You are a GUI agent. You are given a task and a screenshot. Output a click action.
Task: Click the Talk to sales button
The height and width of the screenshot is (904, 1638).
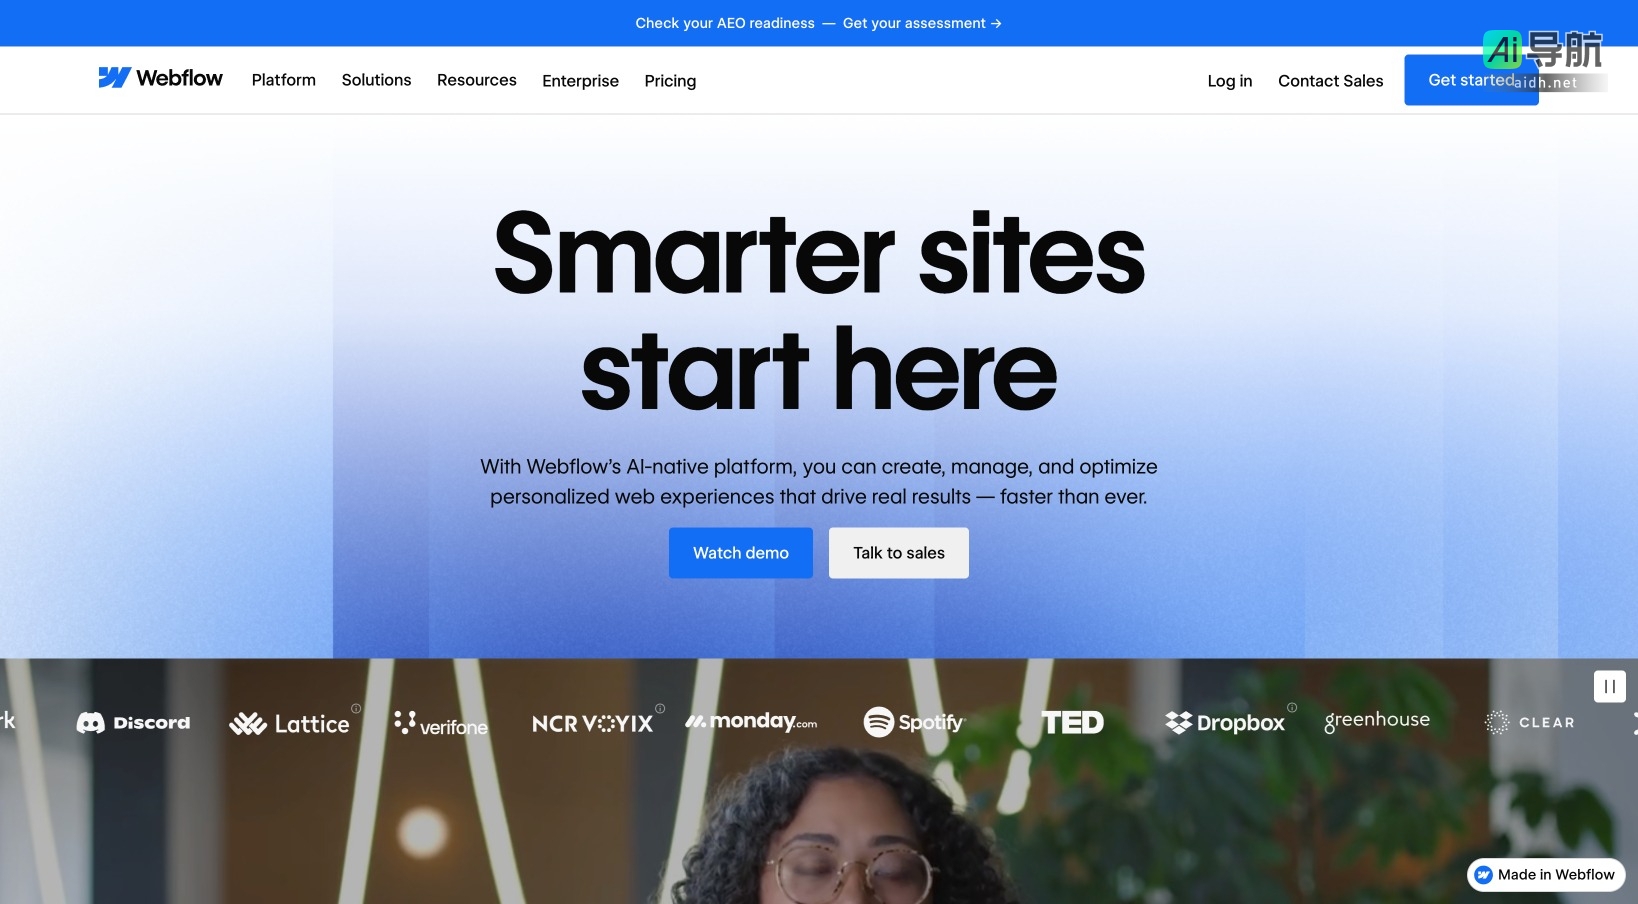pyautogui.click(x=899, y=553)
